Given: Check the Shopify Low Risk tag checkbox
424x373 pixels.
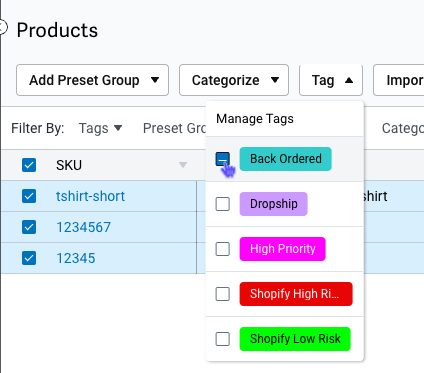Looking at the screenshot, I should click(x=222, y=339).
